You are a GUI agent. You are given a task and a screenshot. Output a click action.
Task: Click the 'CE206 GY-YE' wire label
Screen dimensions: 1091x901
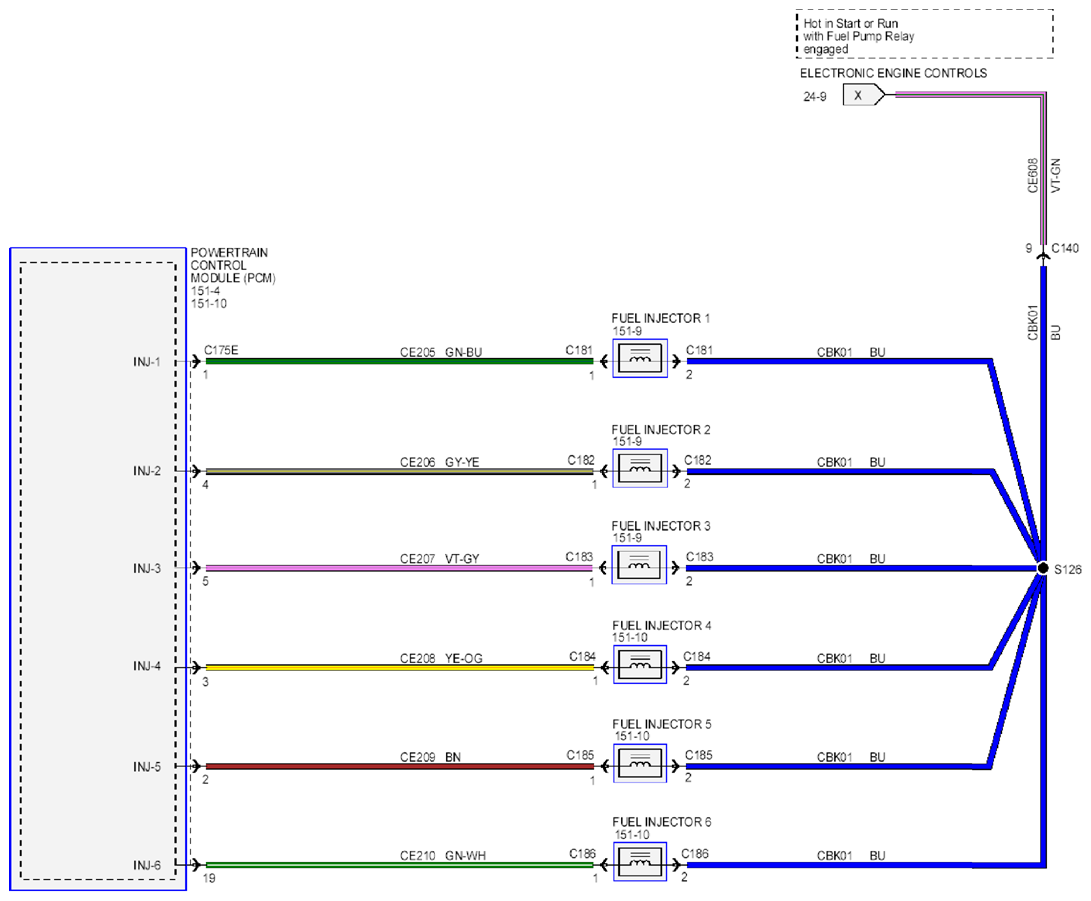pyautogui.click(x=439, y=462)
